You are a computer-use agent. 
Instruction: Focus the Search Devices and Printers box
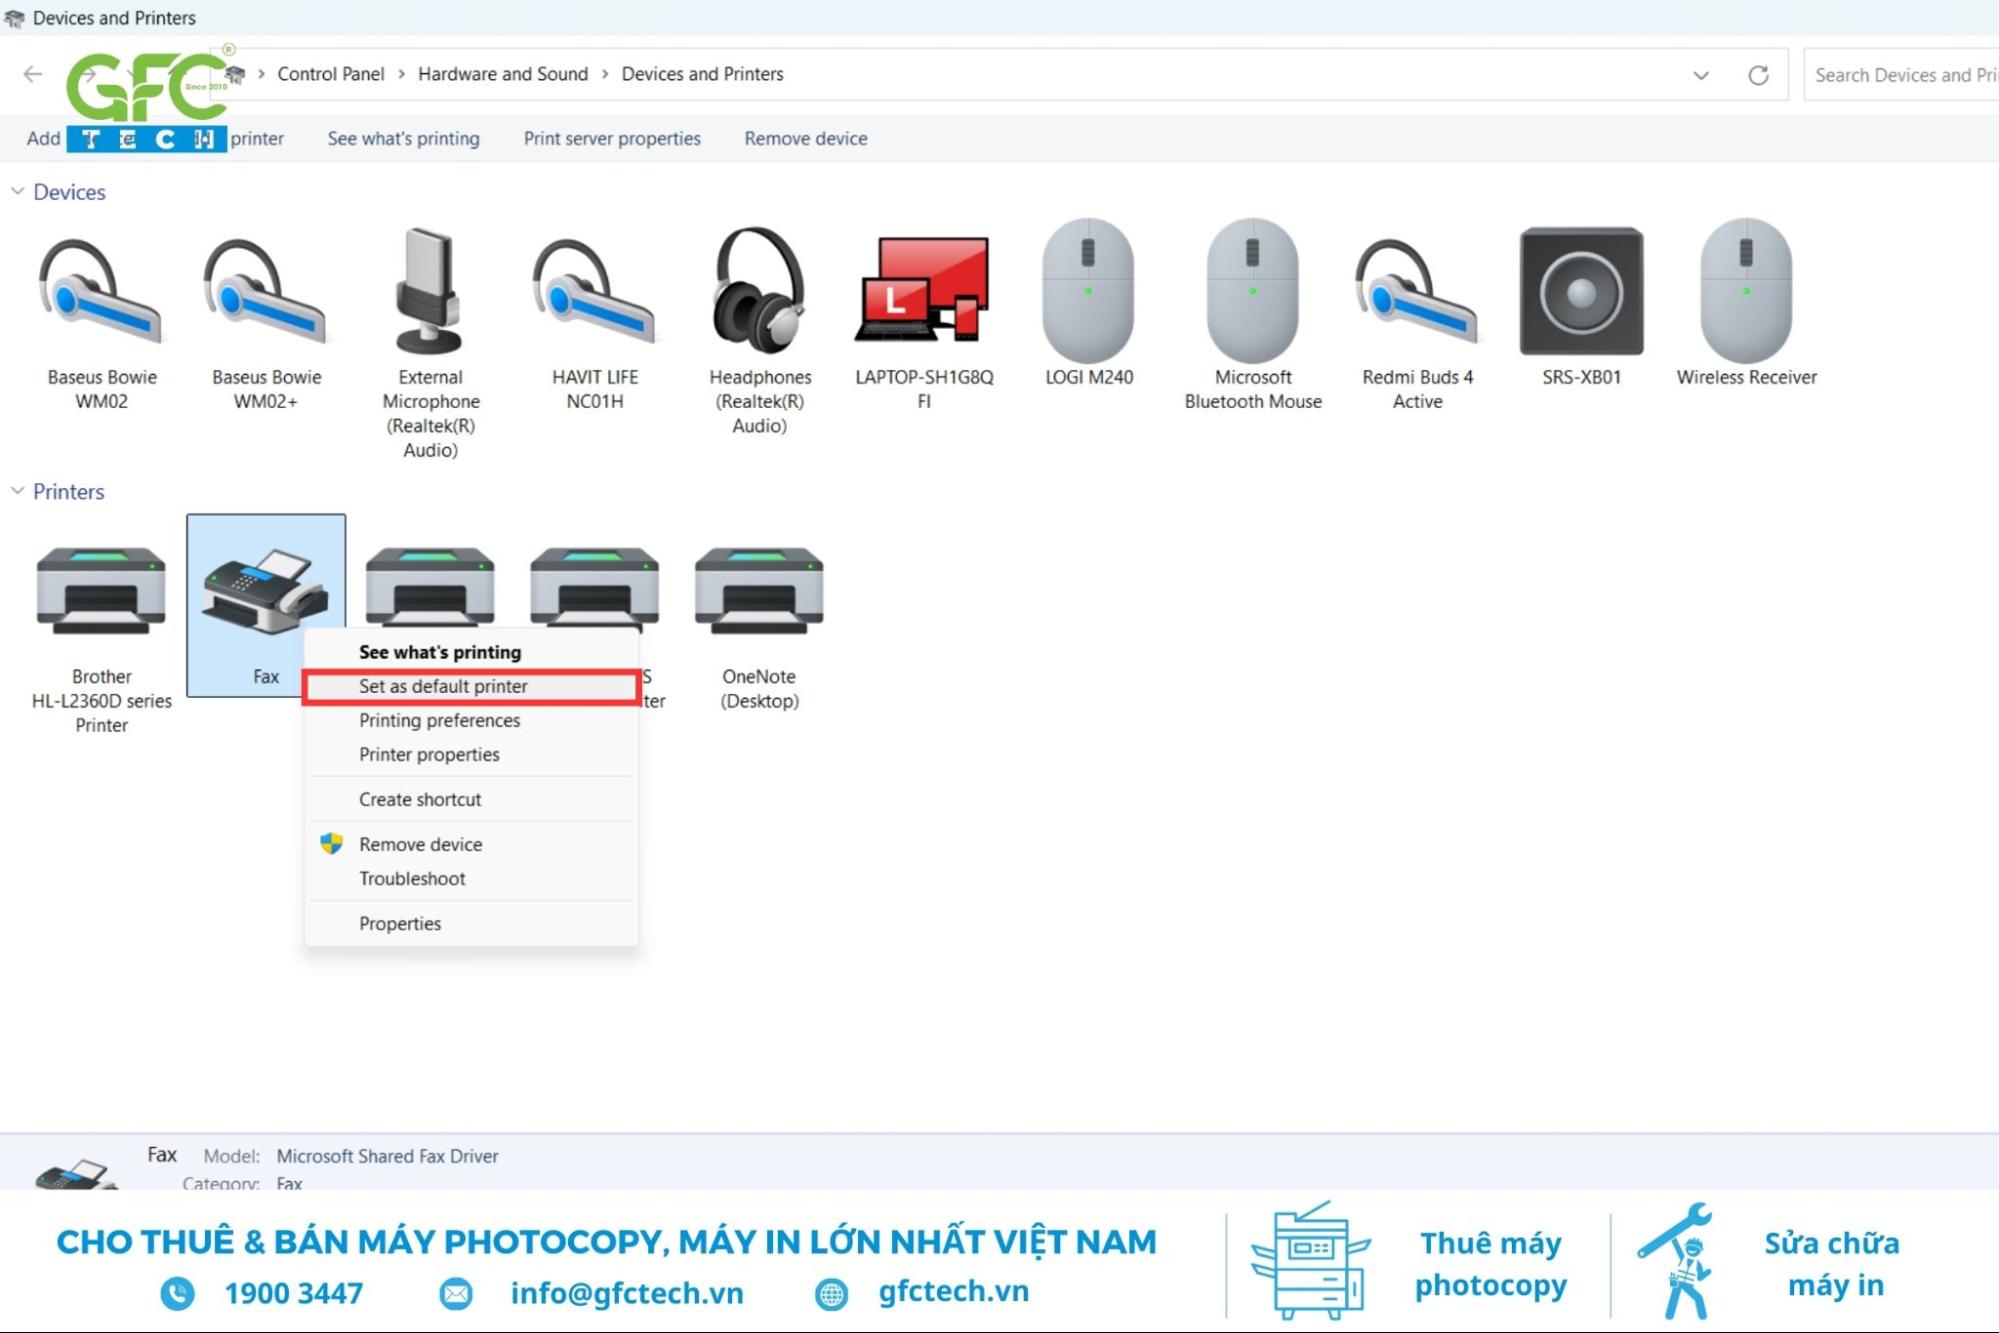(1901, 75)
